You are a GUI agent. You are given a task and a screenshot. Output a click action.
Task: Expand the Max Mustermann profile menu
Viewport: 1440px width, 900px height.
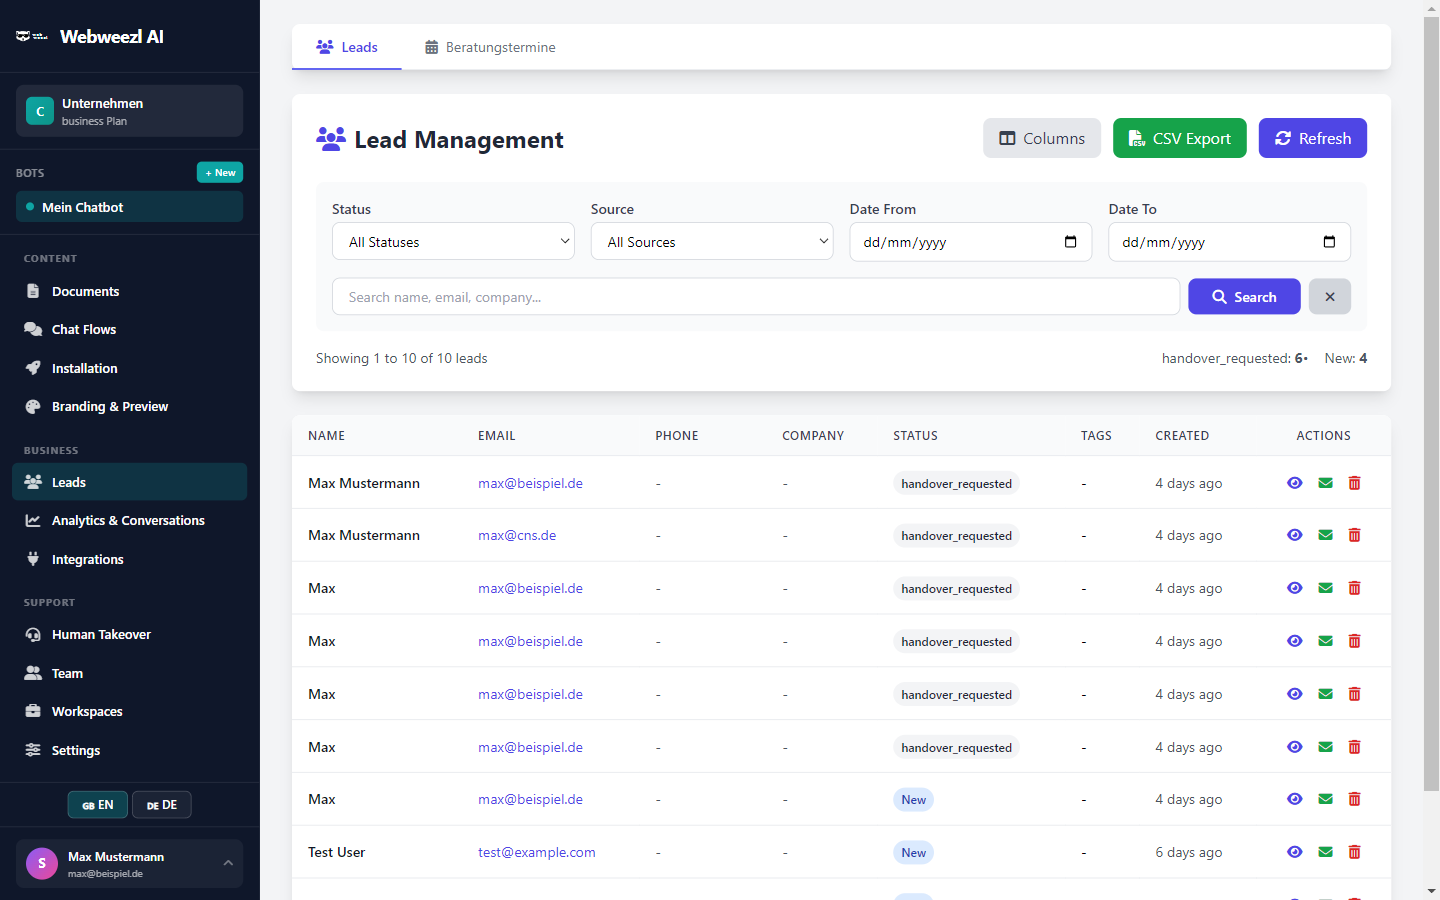(x=129, y=863)
